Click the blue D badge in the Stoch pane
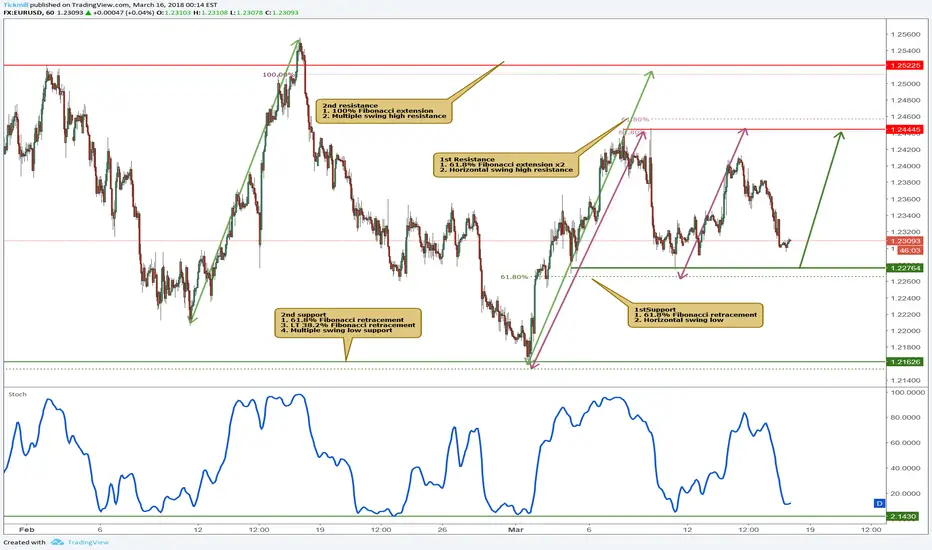The height and width of the screenshot is (550, 932). (879, 504)
